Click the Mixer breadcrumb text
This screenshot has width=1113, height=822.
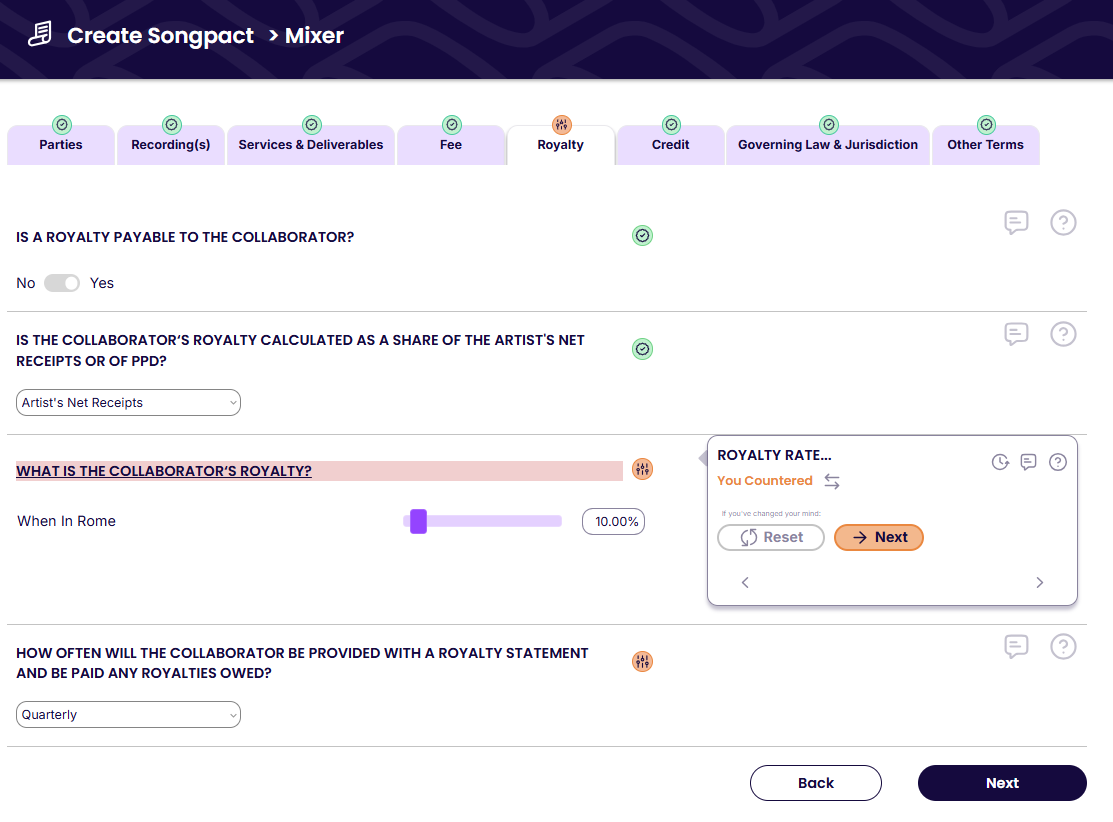click(x=314, y=35)
